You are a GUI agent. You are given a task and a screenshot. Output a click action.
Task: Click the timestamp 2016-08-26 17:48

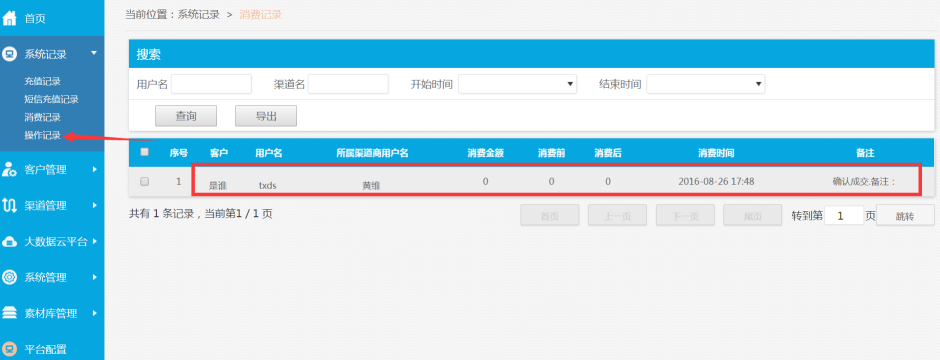pyautogui.click(x=716, y=181)
